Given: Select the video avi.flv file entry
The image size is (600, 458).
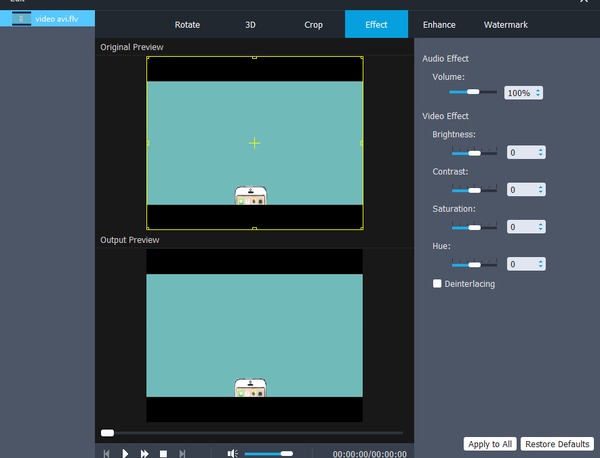Looking at the screenshot, I should pos(47,18).
